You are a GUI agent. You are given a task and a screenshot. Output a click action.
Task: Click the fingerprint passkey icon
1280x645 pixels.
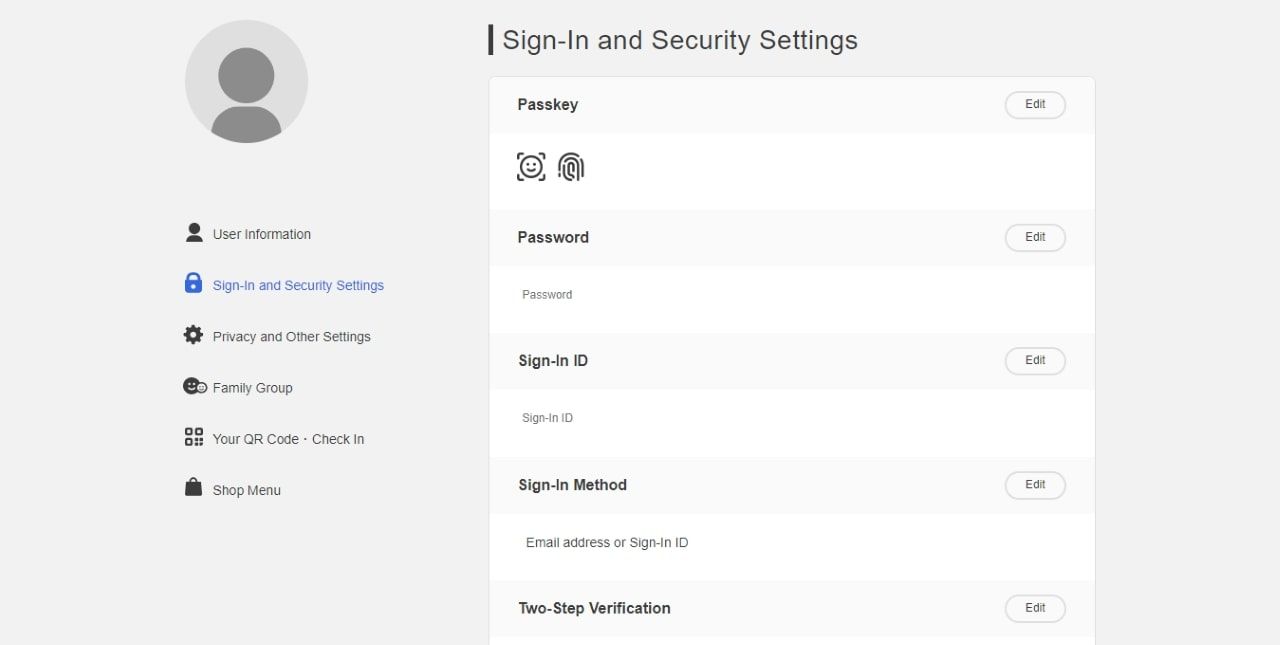[571, 167]
